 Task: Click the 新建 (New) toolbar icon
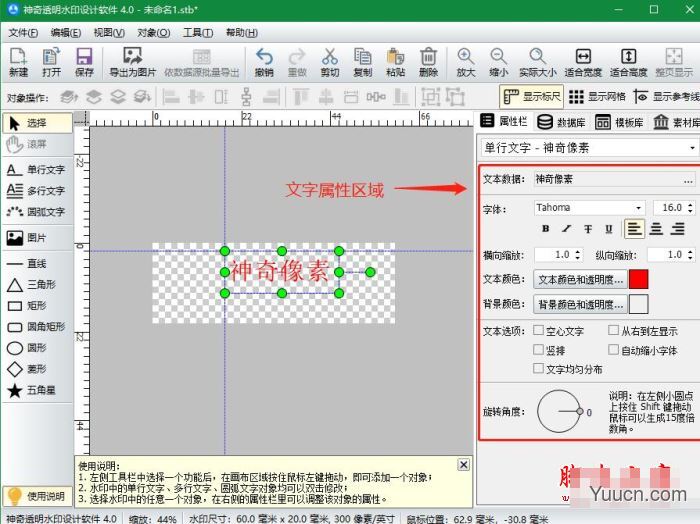(x=18, y=62)
